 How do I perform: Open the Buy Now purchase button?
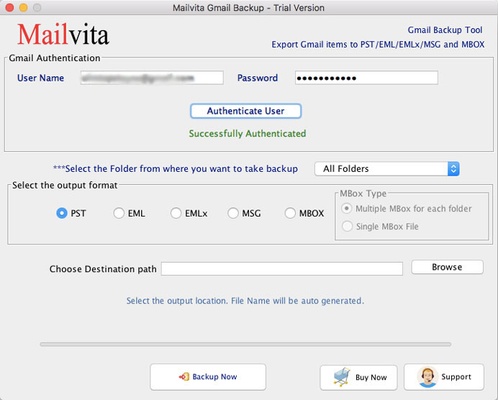pyautogui.click(x=359, y=377)
